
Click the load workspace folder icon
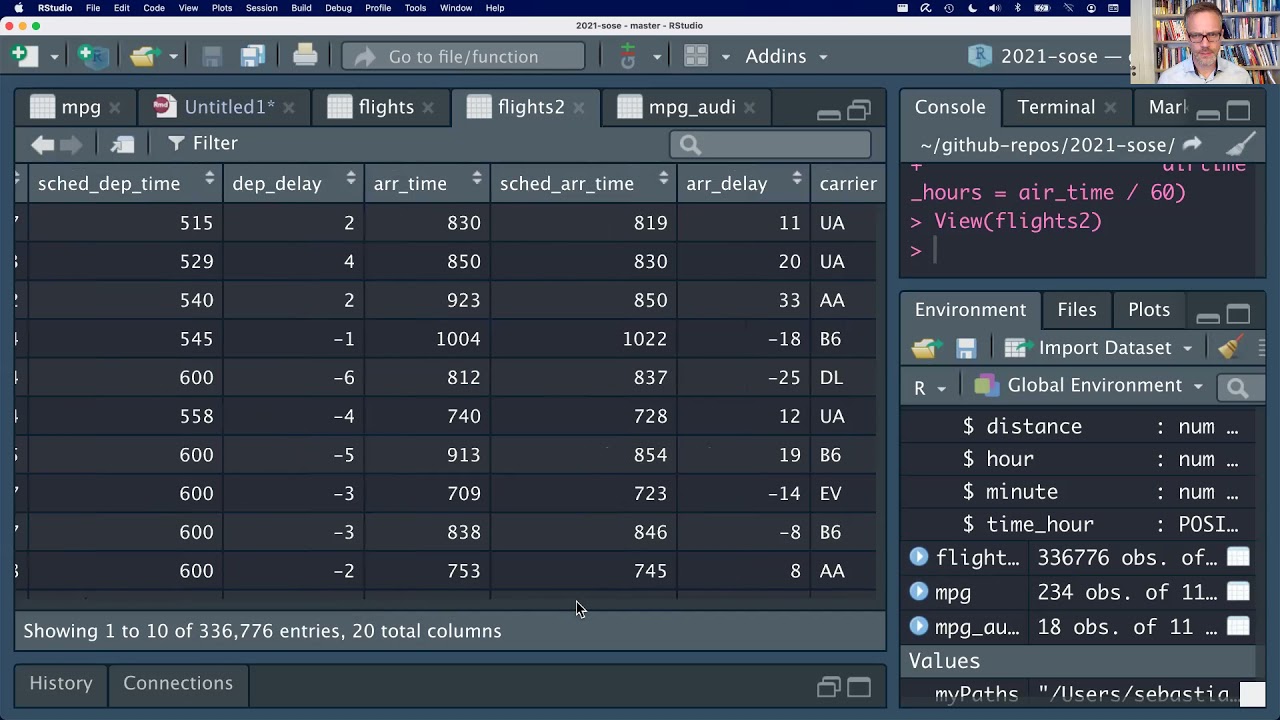924,348
